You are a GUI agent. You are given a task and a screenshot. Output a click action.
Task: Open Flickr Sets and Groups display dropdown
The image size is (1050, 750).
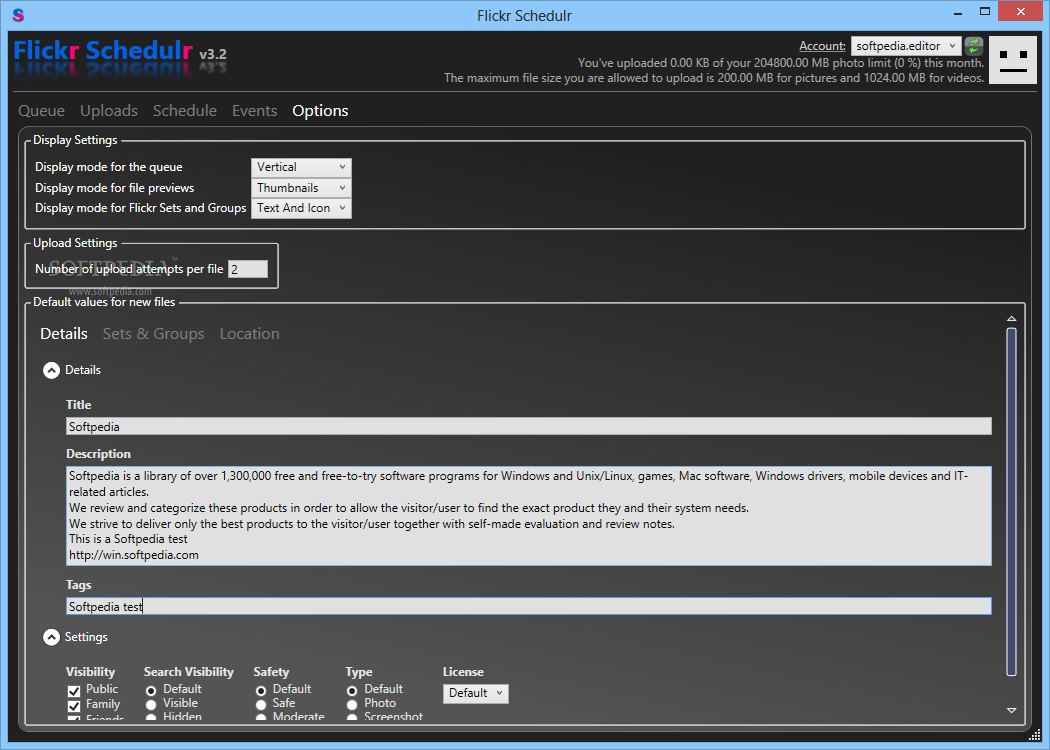301,208
